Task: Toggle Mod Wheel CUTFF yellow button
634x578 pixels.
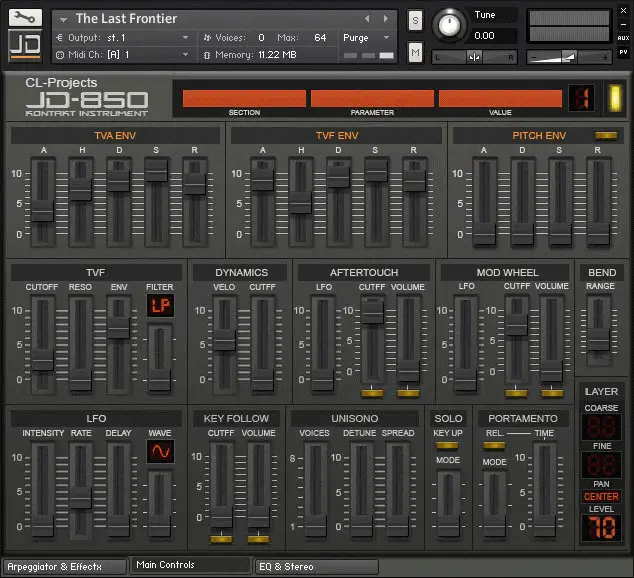Action: (516, 393)
